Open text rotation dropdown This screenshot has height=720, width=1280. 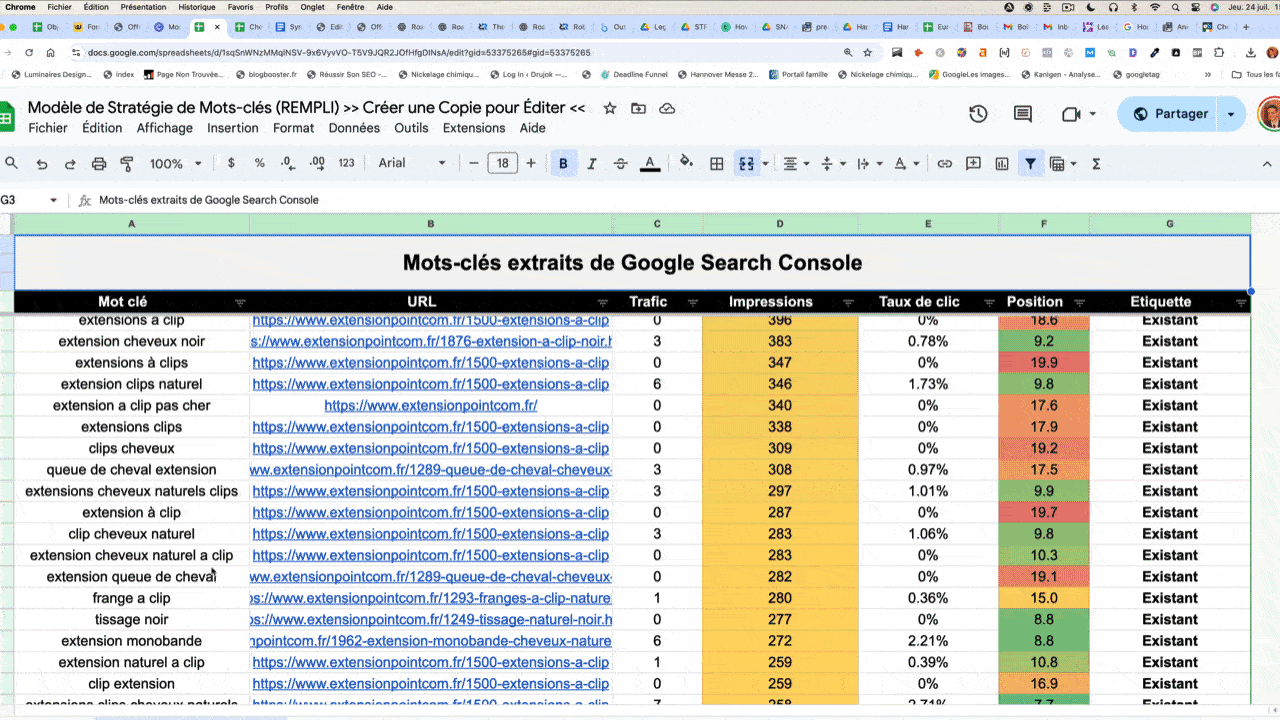[906, 163]
